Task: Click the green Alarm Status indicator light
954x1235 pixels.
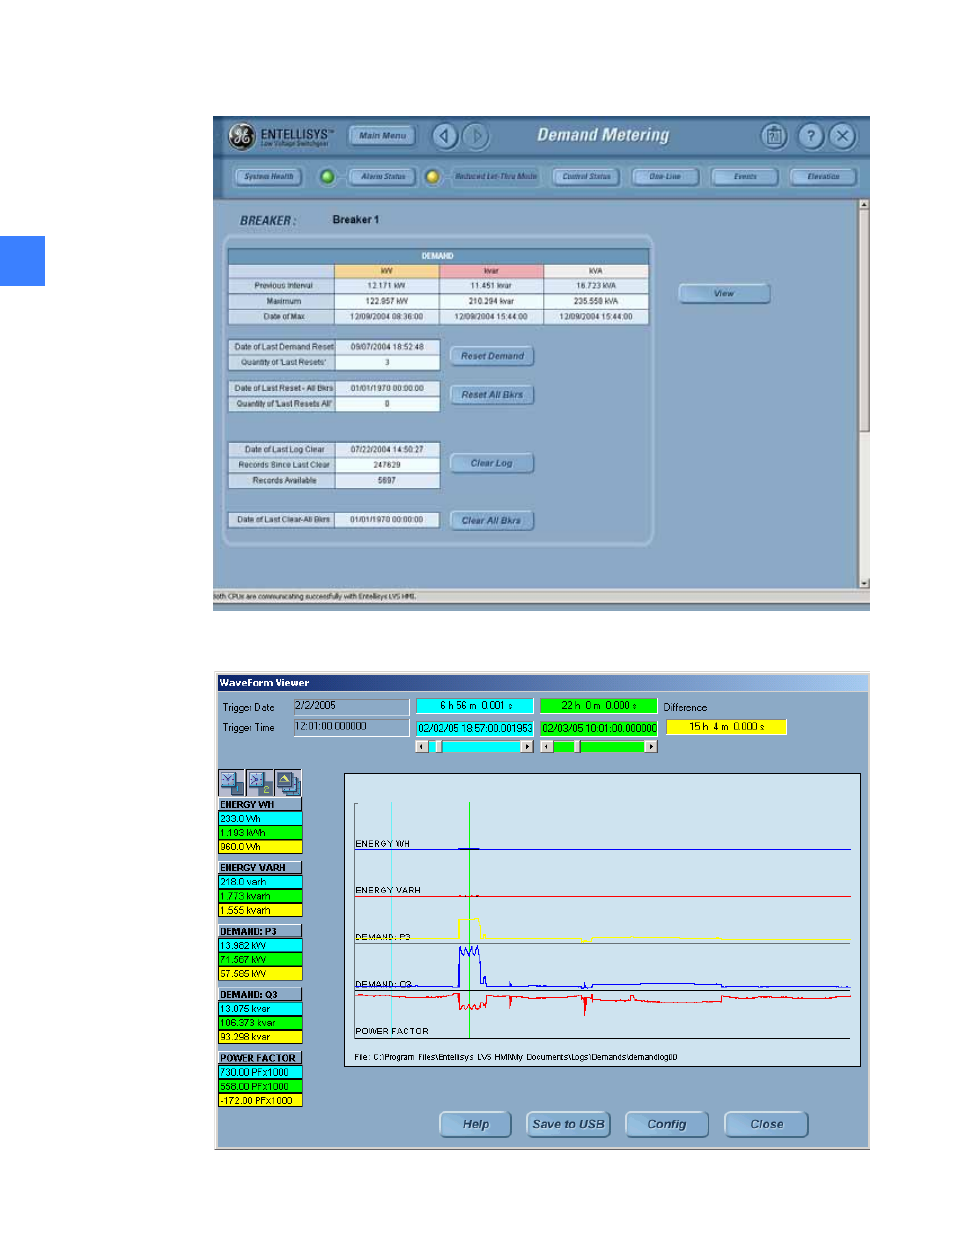Action: click(327, 177)
